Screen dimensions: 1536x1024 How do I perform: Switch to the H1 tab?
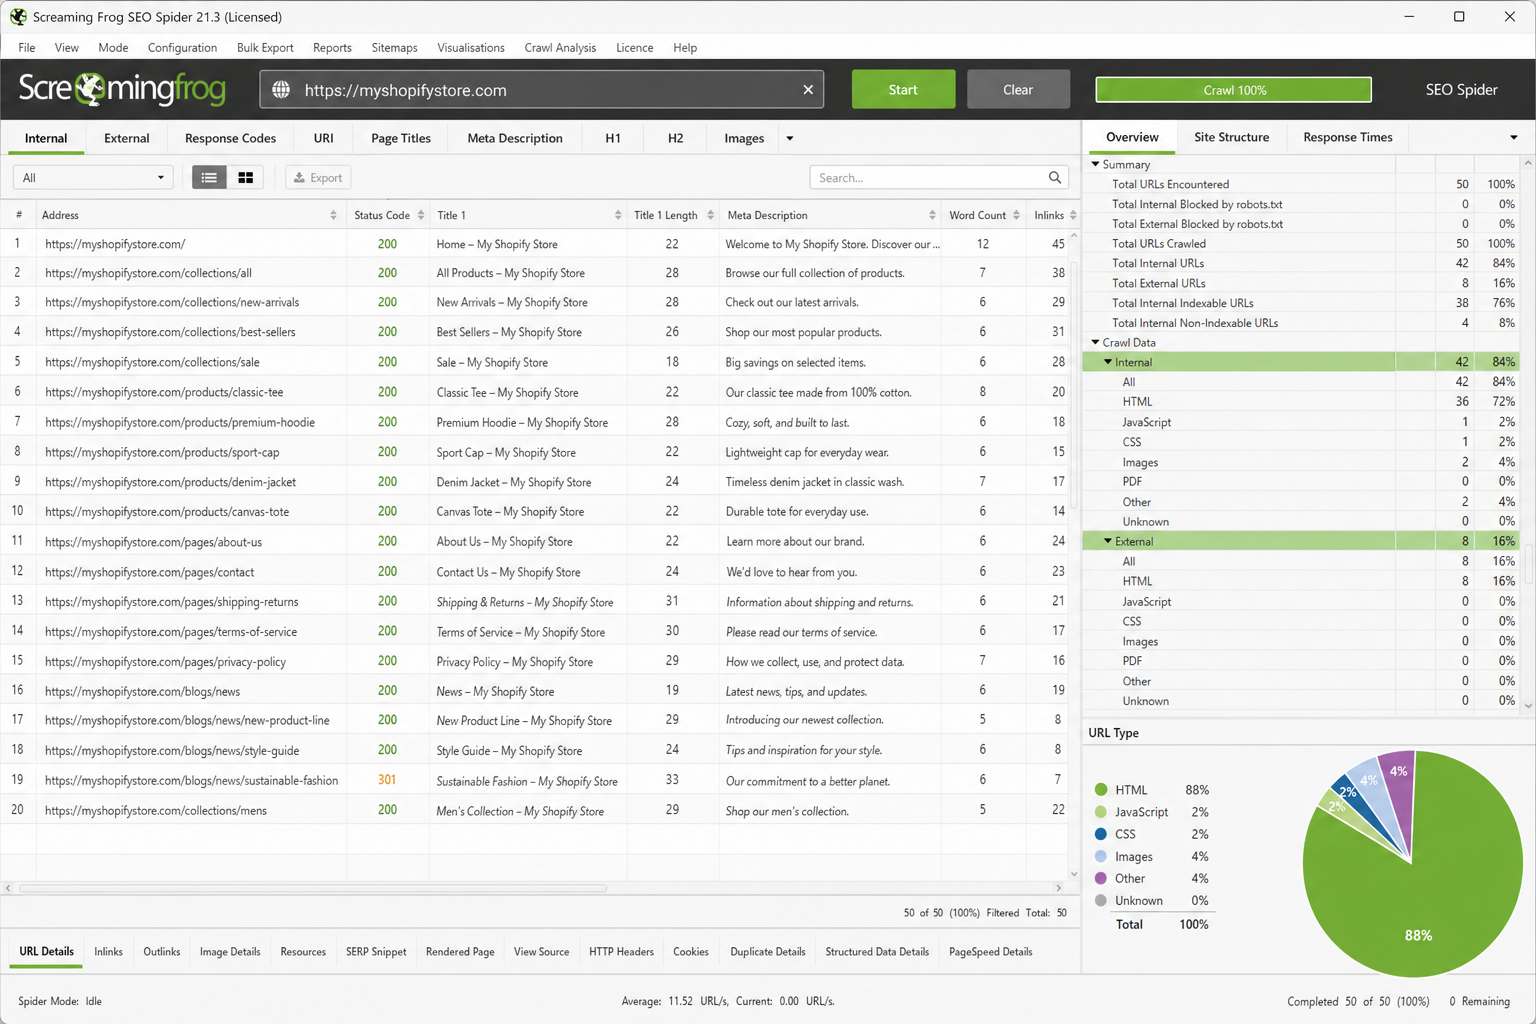(x=613, y=138)
